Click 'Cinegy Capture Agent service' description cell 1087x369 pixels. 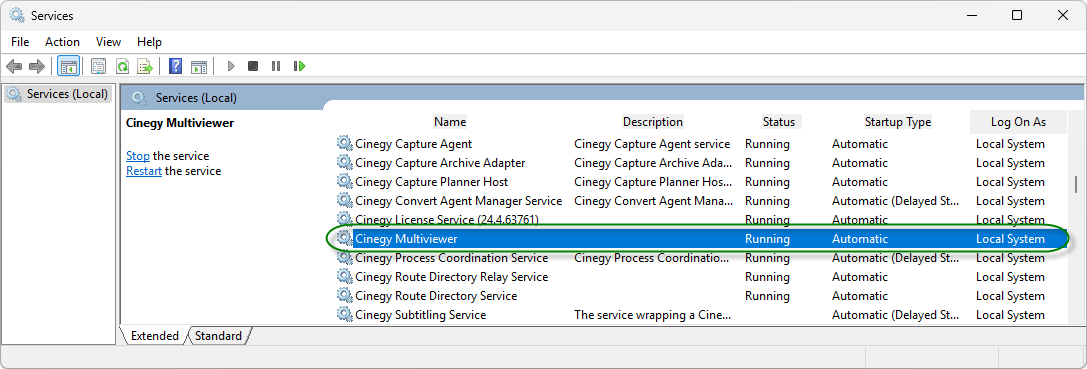coord(652,144)
